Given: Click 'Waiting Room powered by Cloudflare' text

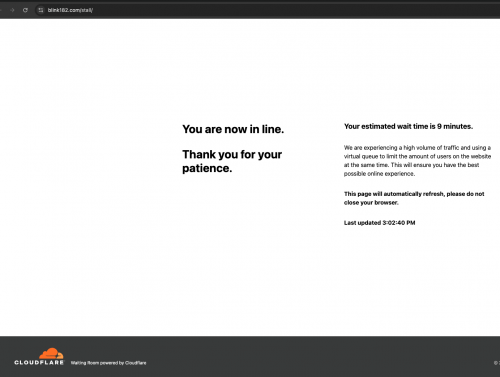Looking at the screenshot, I should click(x=108, y=363).
